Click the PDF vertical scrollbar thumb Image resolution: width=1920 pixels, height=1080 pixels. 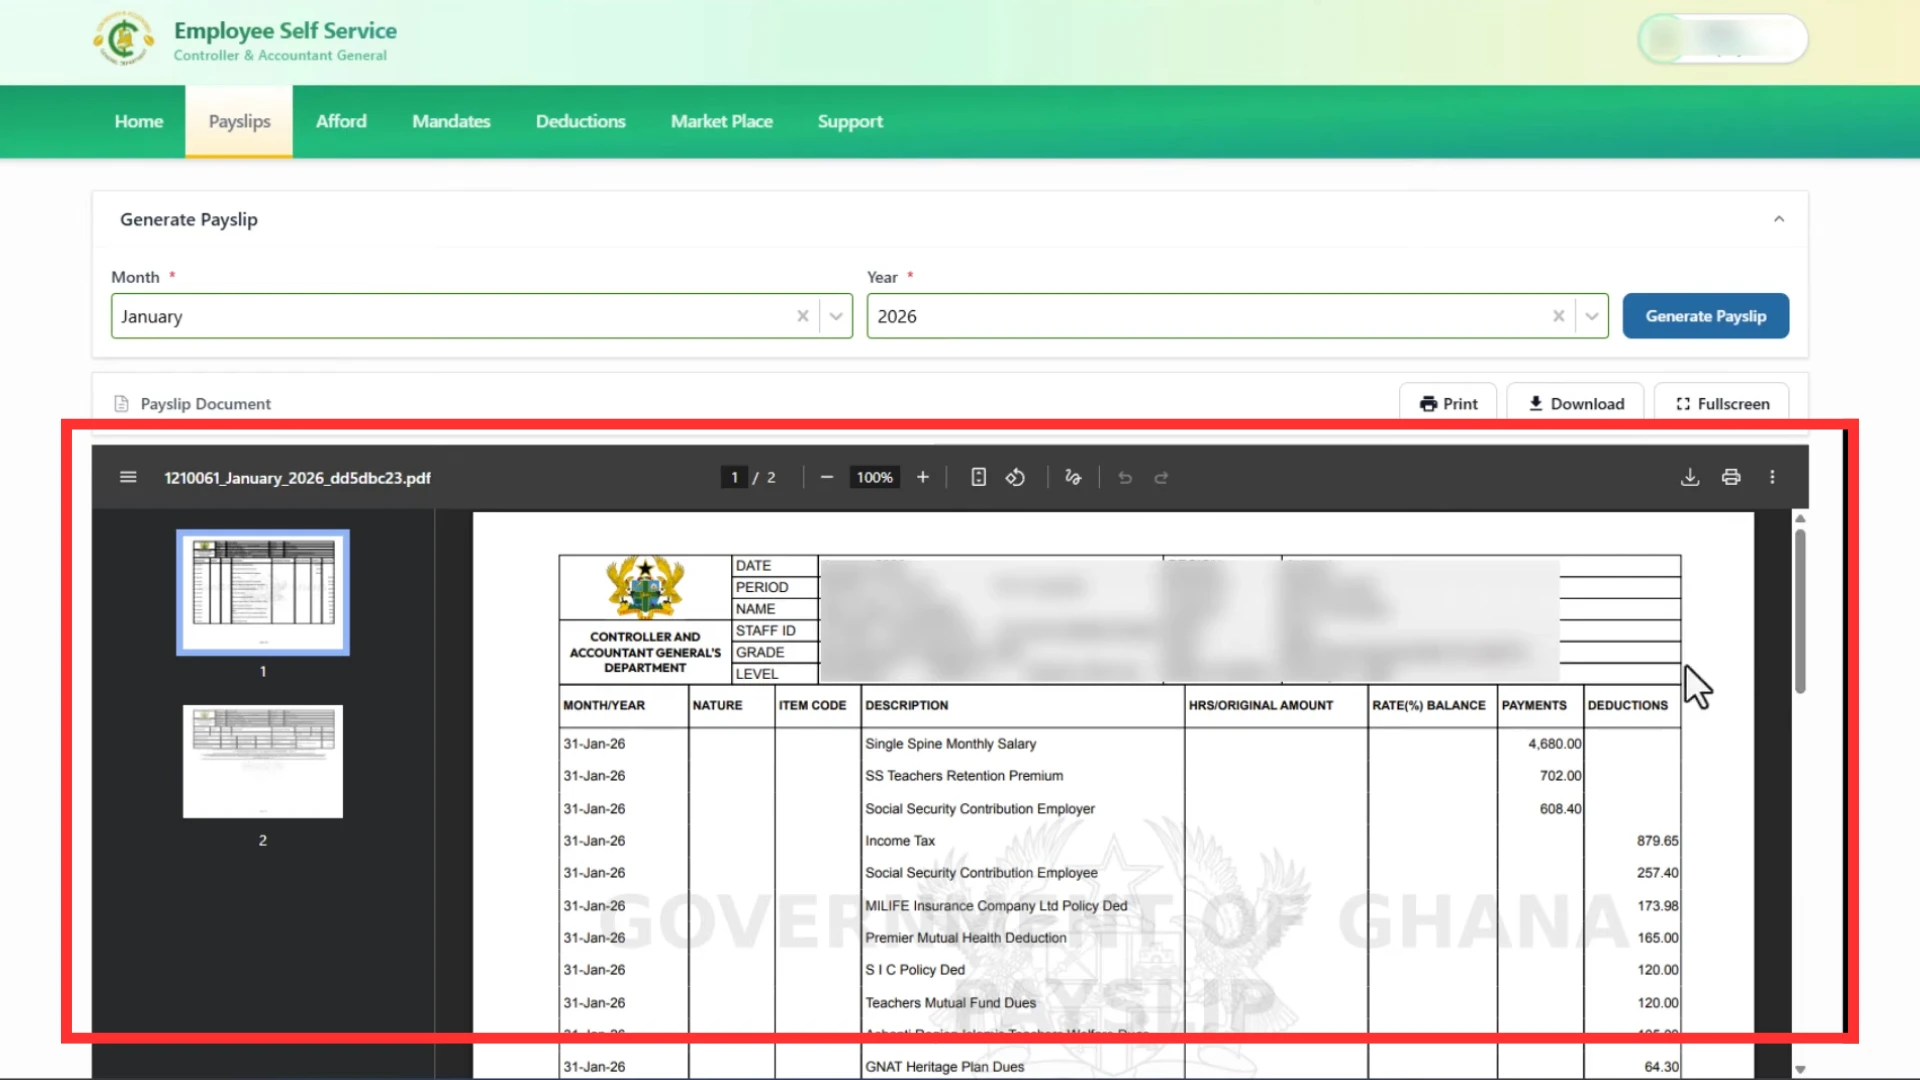(1800, 610)
